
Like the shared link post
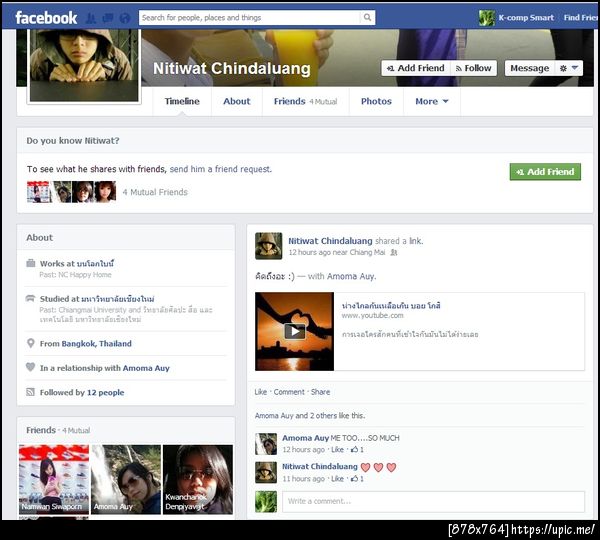[x=261, y=392]
